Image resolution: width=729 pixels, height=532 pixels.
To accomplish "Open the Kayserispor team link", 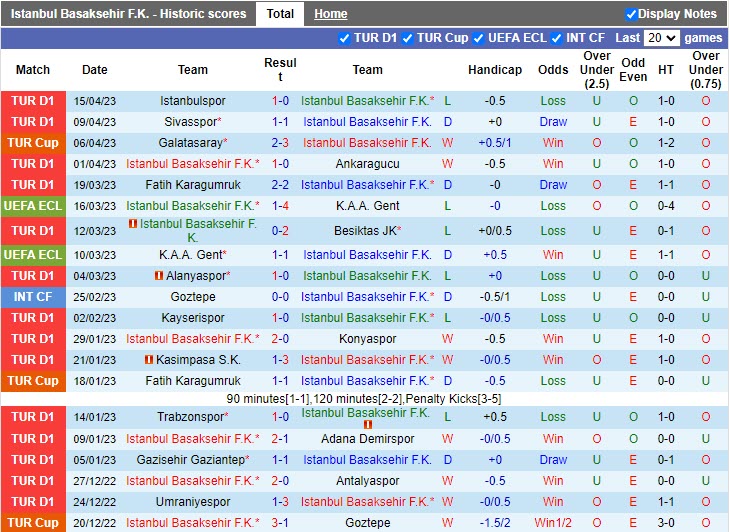I will click(x=192, y=318).
